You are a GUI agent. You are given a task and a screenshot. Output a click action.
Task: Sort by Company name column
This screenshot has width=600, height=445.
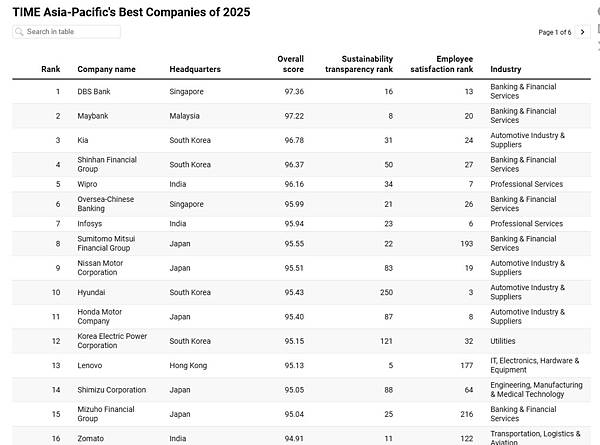[x=106, y=69]
